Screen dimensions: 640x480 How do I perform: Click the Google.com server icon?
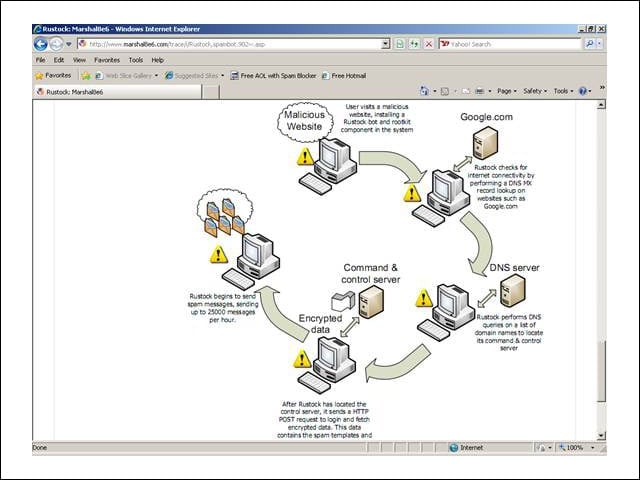click(485, 143)
